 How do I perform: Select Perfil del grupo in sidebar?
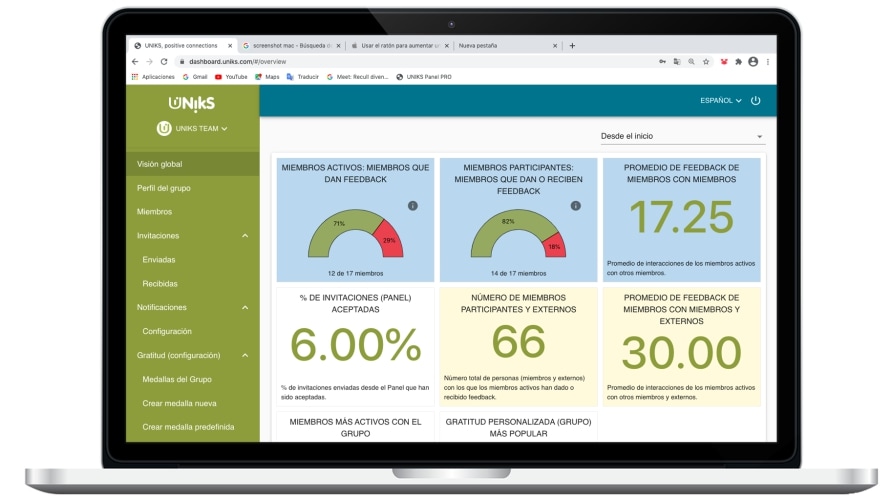pyautogui.click(x=163, y=188)
